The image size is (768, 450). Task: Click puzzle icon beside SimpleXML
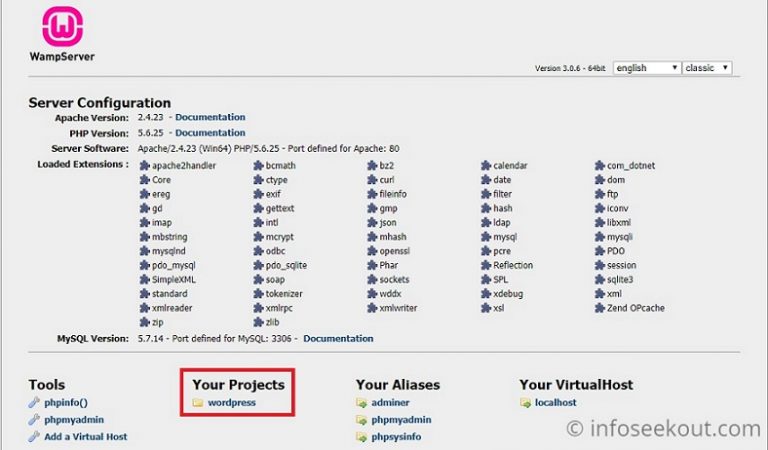point(144,280)
